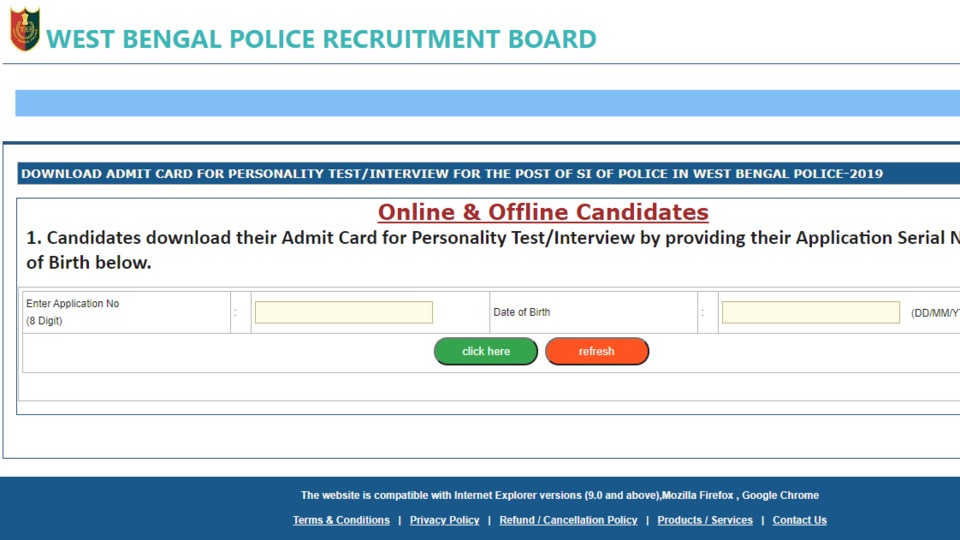Click the 'Enter Application No (8 Digit)' label
Image resolution: width=960 pixels, height=540 pixels.
[x=72, y=312]
